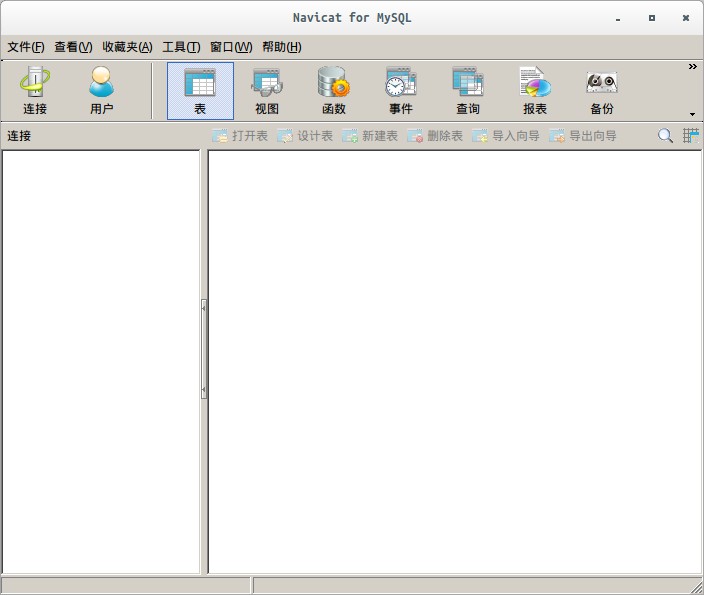Open the toolbar options down arrow
704x595 pixels.
click(x=692, y=114)
